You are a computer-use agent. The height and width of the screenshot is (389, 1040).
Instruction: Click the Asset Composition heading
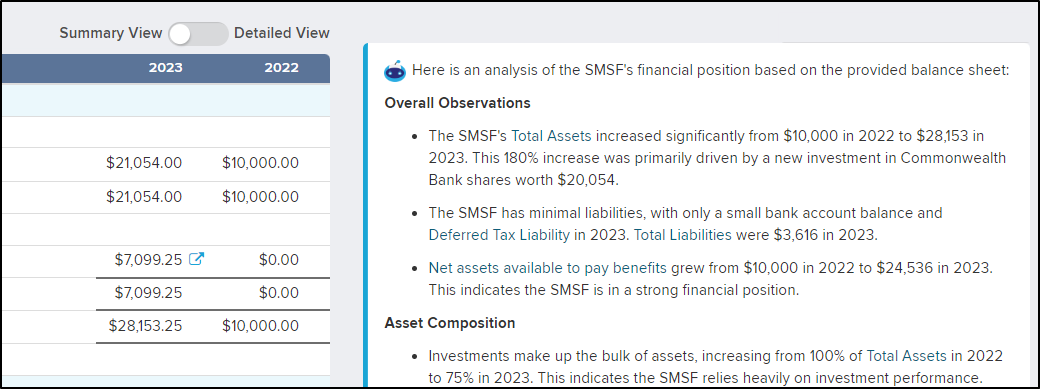click(x=450, y=323)
